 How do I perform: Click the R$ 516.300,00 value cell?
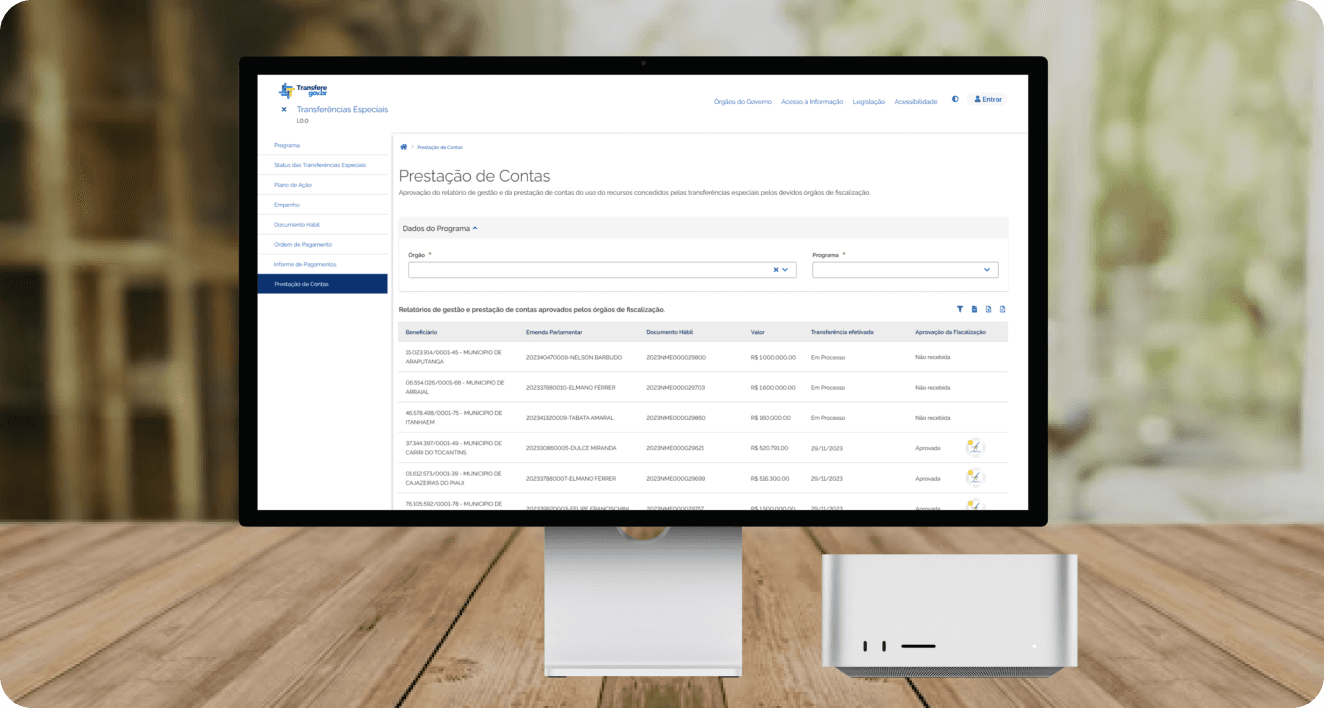click(x=769, y=478)
